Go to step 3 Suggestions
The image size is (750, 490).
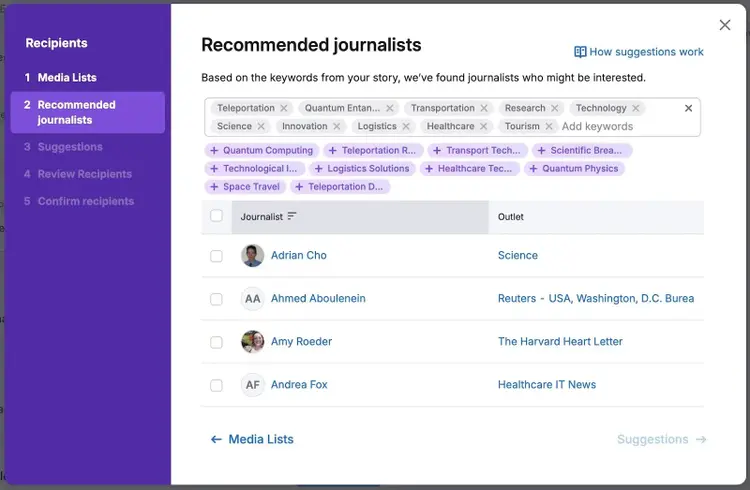[63, 147]
